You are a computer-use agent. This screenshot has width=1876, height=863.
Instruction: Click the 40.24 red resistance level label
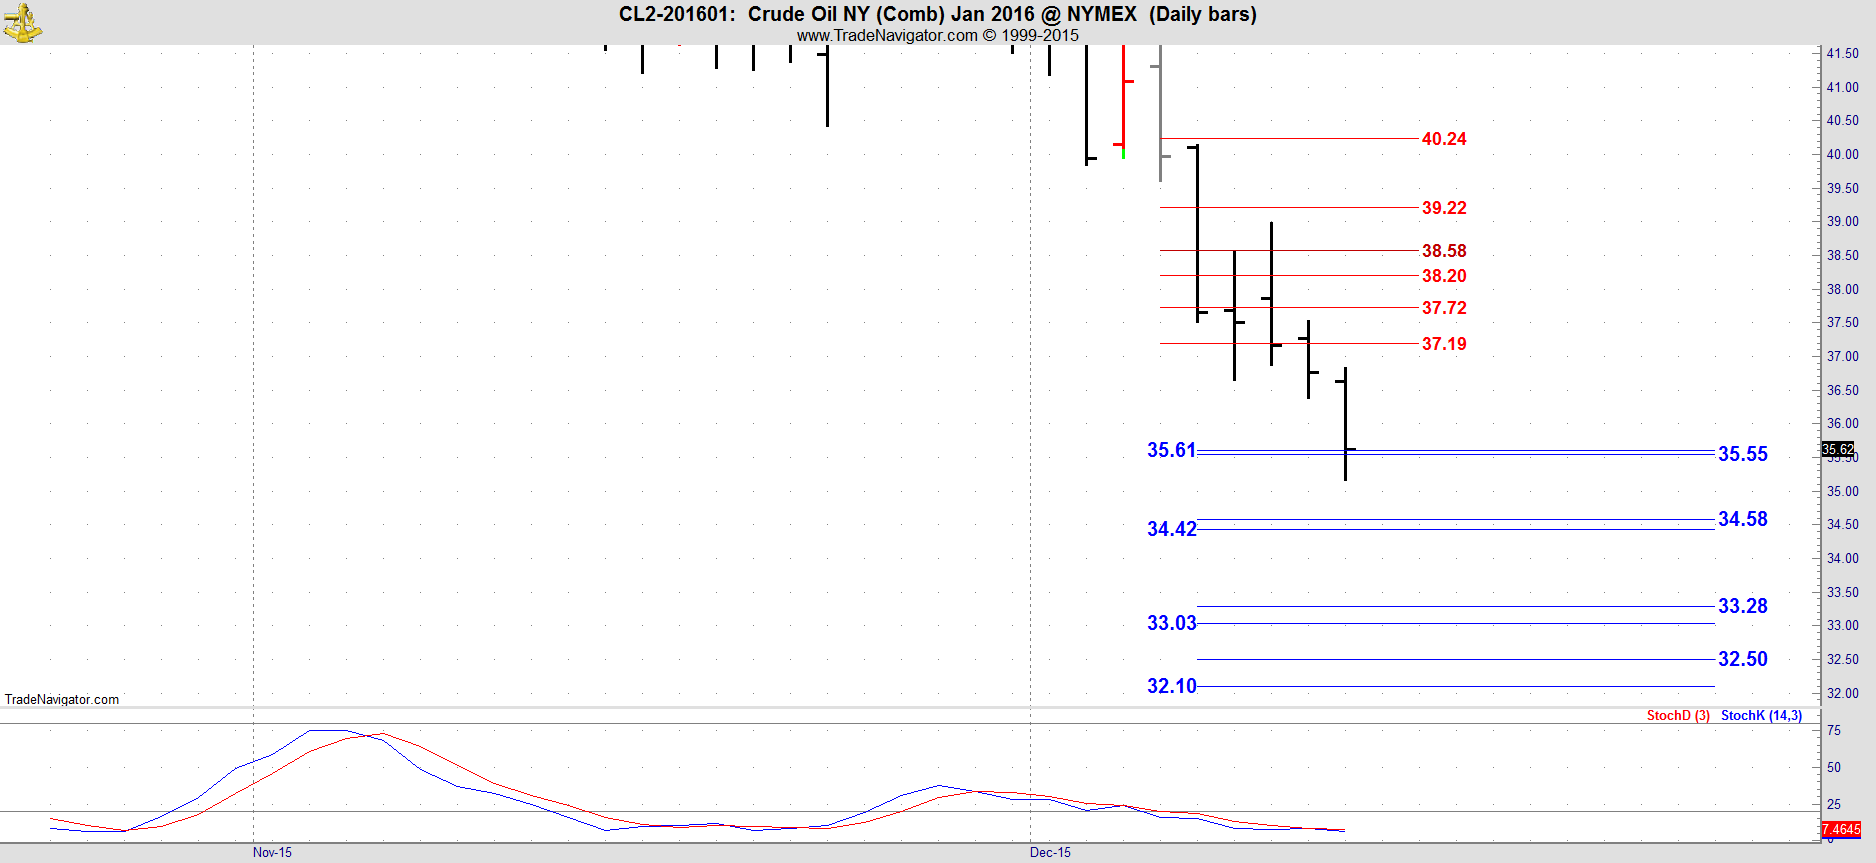tap(1443, 139)
